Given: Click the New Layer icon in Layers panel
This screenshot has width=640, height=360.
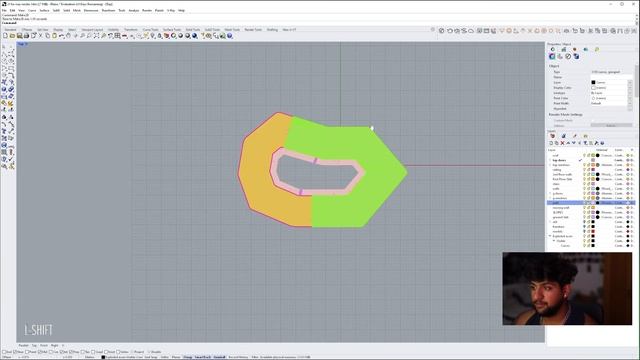Looking at the screenshot, I should (551, 143).
